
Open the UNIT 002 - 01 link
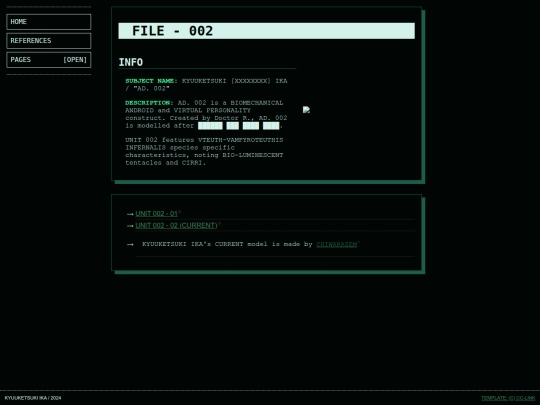click(156, 214)
